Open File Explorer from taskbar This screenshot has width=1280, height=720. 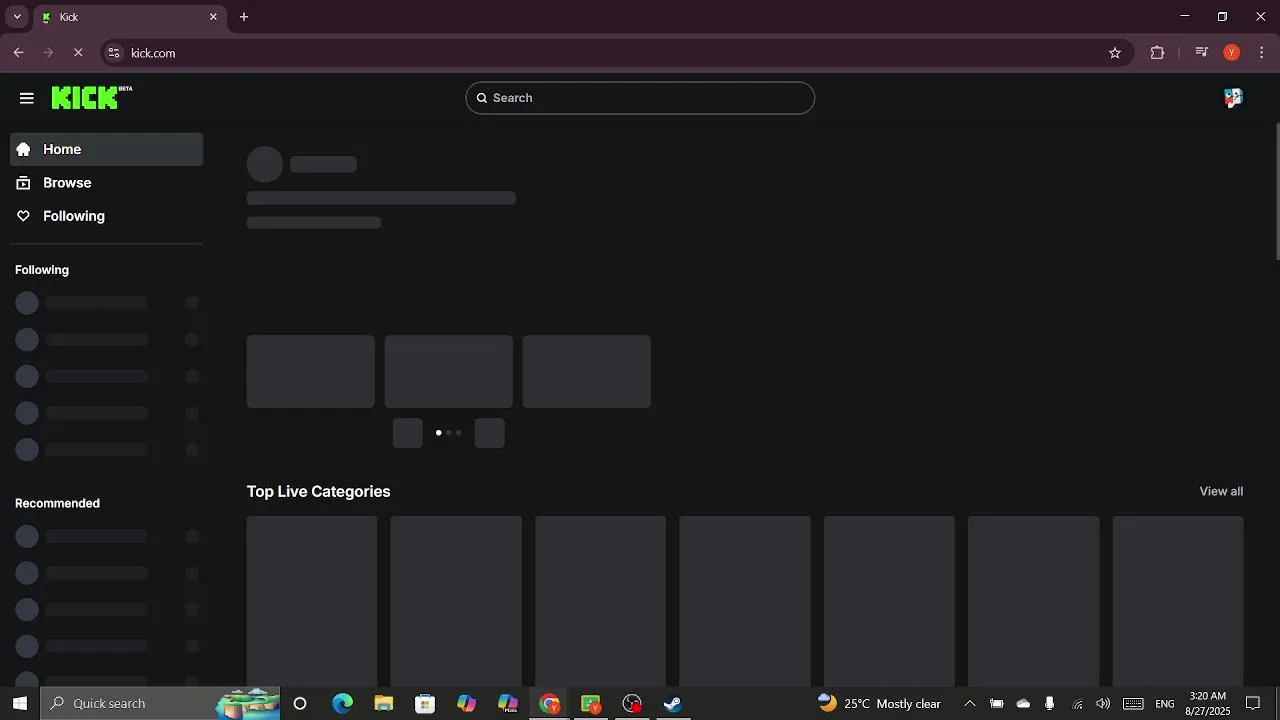pyautogui.click(x=384, y=703)
